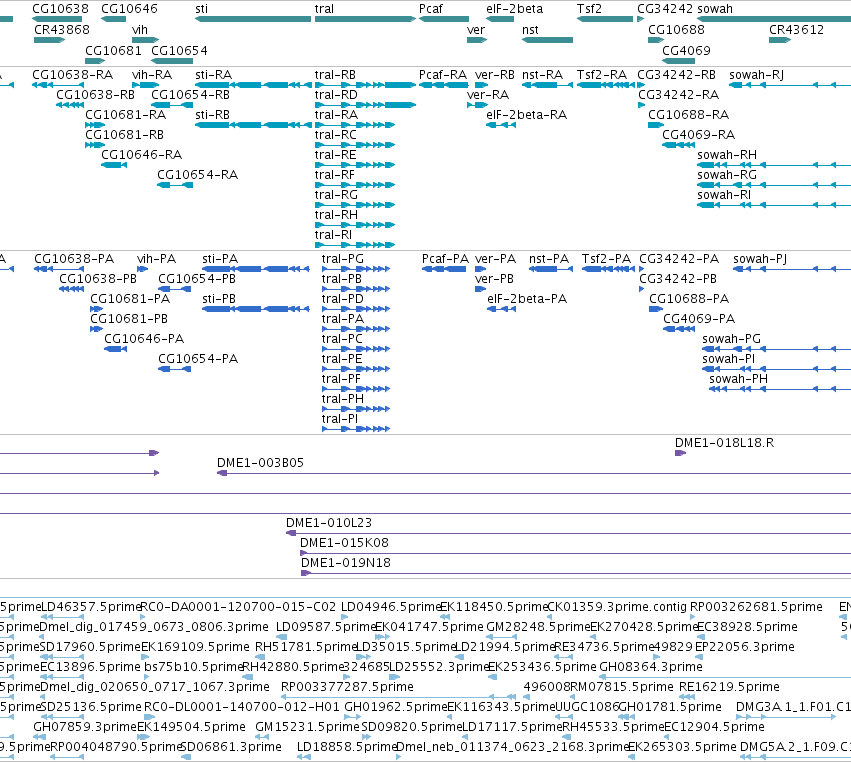Click transcript tral-RI label
Screen dimensions: 851x762
coord(333,234)
